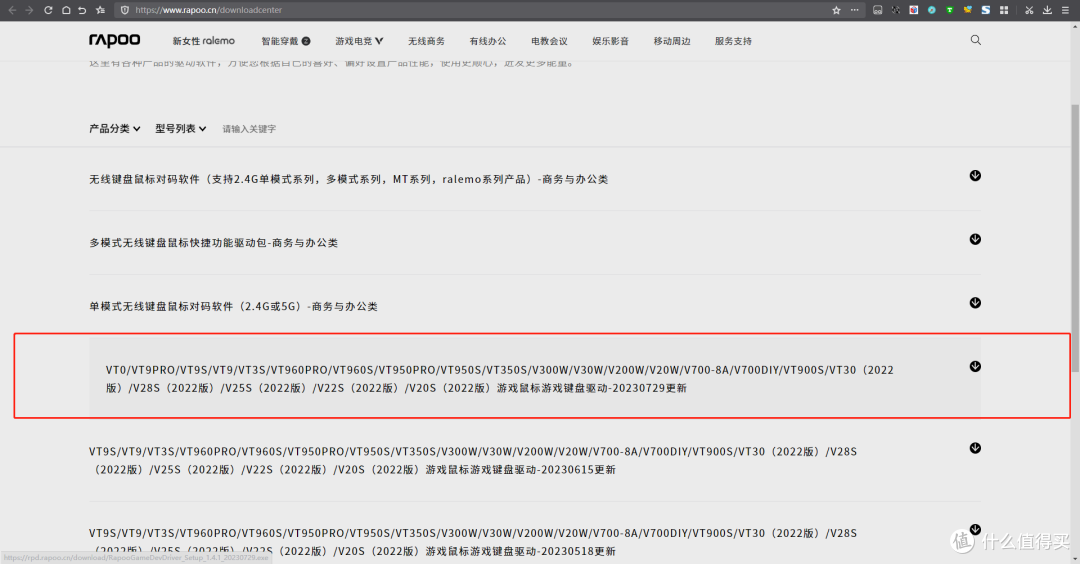Open the browser hamburger menu
This screenshot has width=1080, height=564.
point(1065,10)
